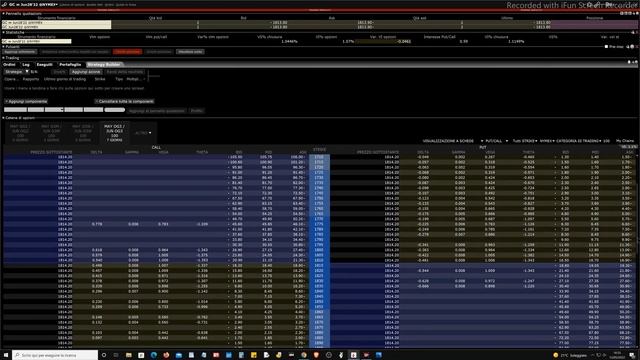Open the Visualizzazione a schede dropdown
This screenshot has width=640, height=360.
[x=453, y=141]
